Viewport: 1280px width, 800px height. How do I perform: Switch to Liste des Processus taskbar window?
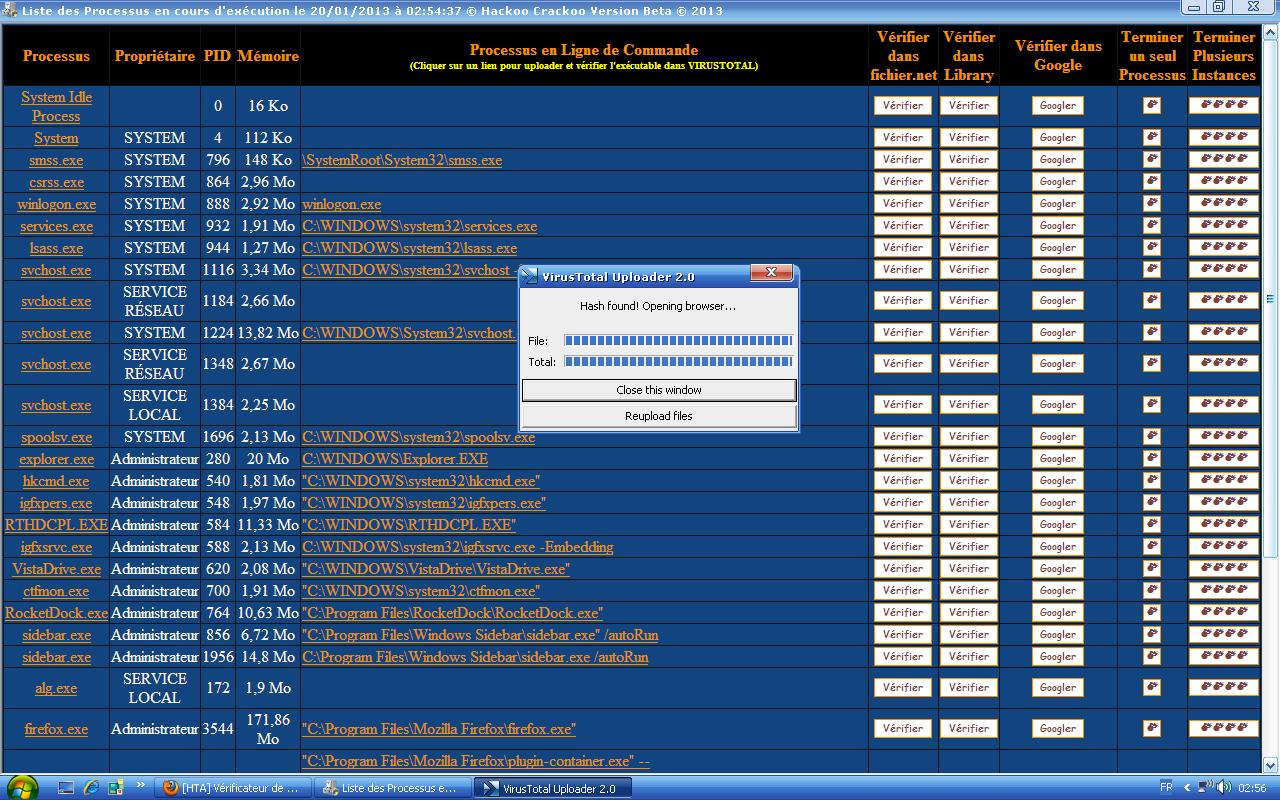(390, 788)
